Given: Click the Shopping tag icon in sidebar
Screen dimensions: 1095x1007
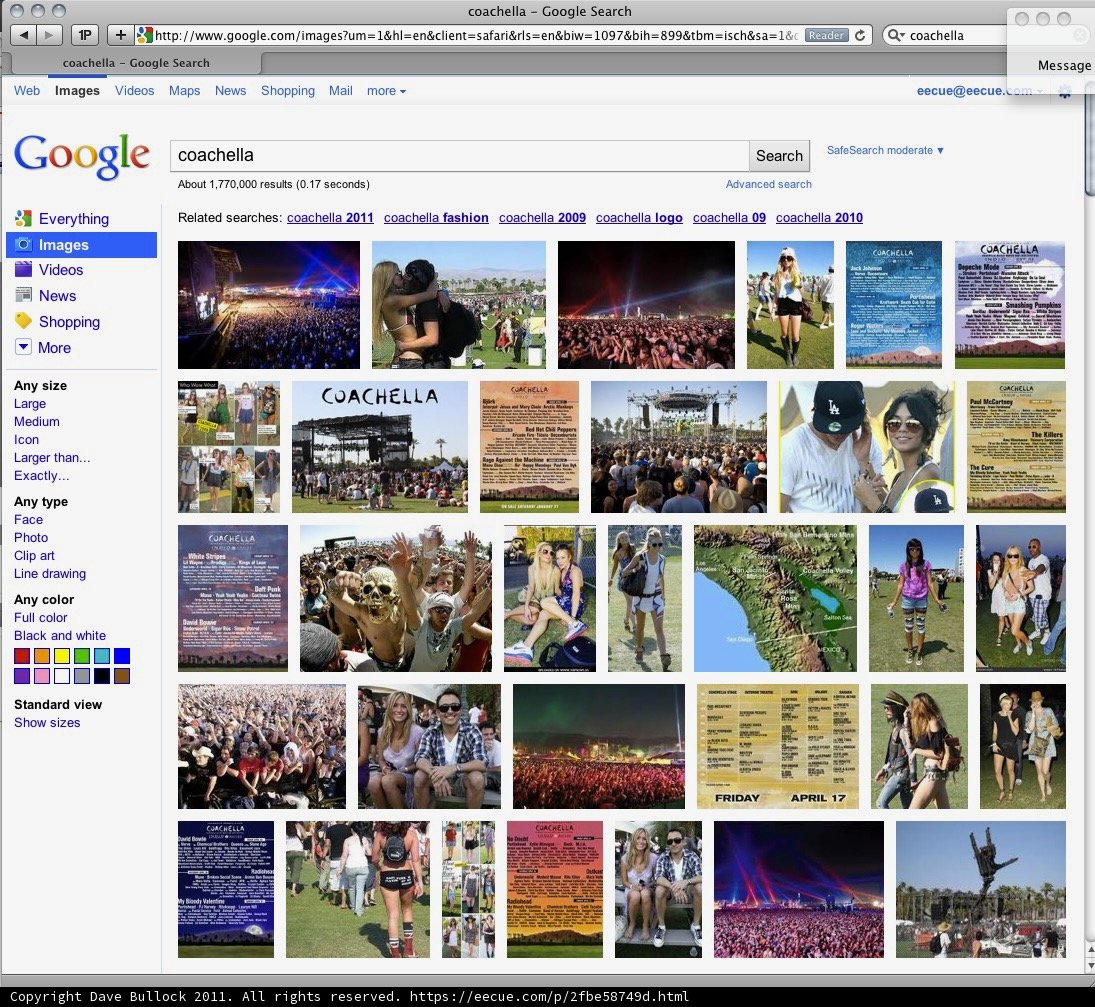Looking at the screenshot, I should click(x=24, y=321).
